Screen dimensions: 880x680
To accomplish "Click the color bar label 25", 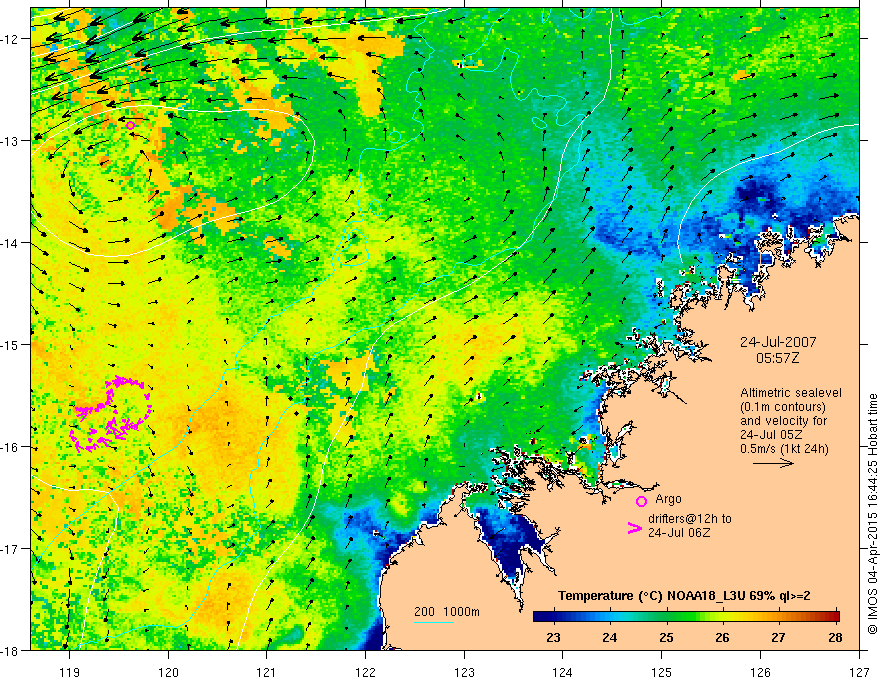I will pos(666,637).
